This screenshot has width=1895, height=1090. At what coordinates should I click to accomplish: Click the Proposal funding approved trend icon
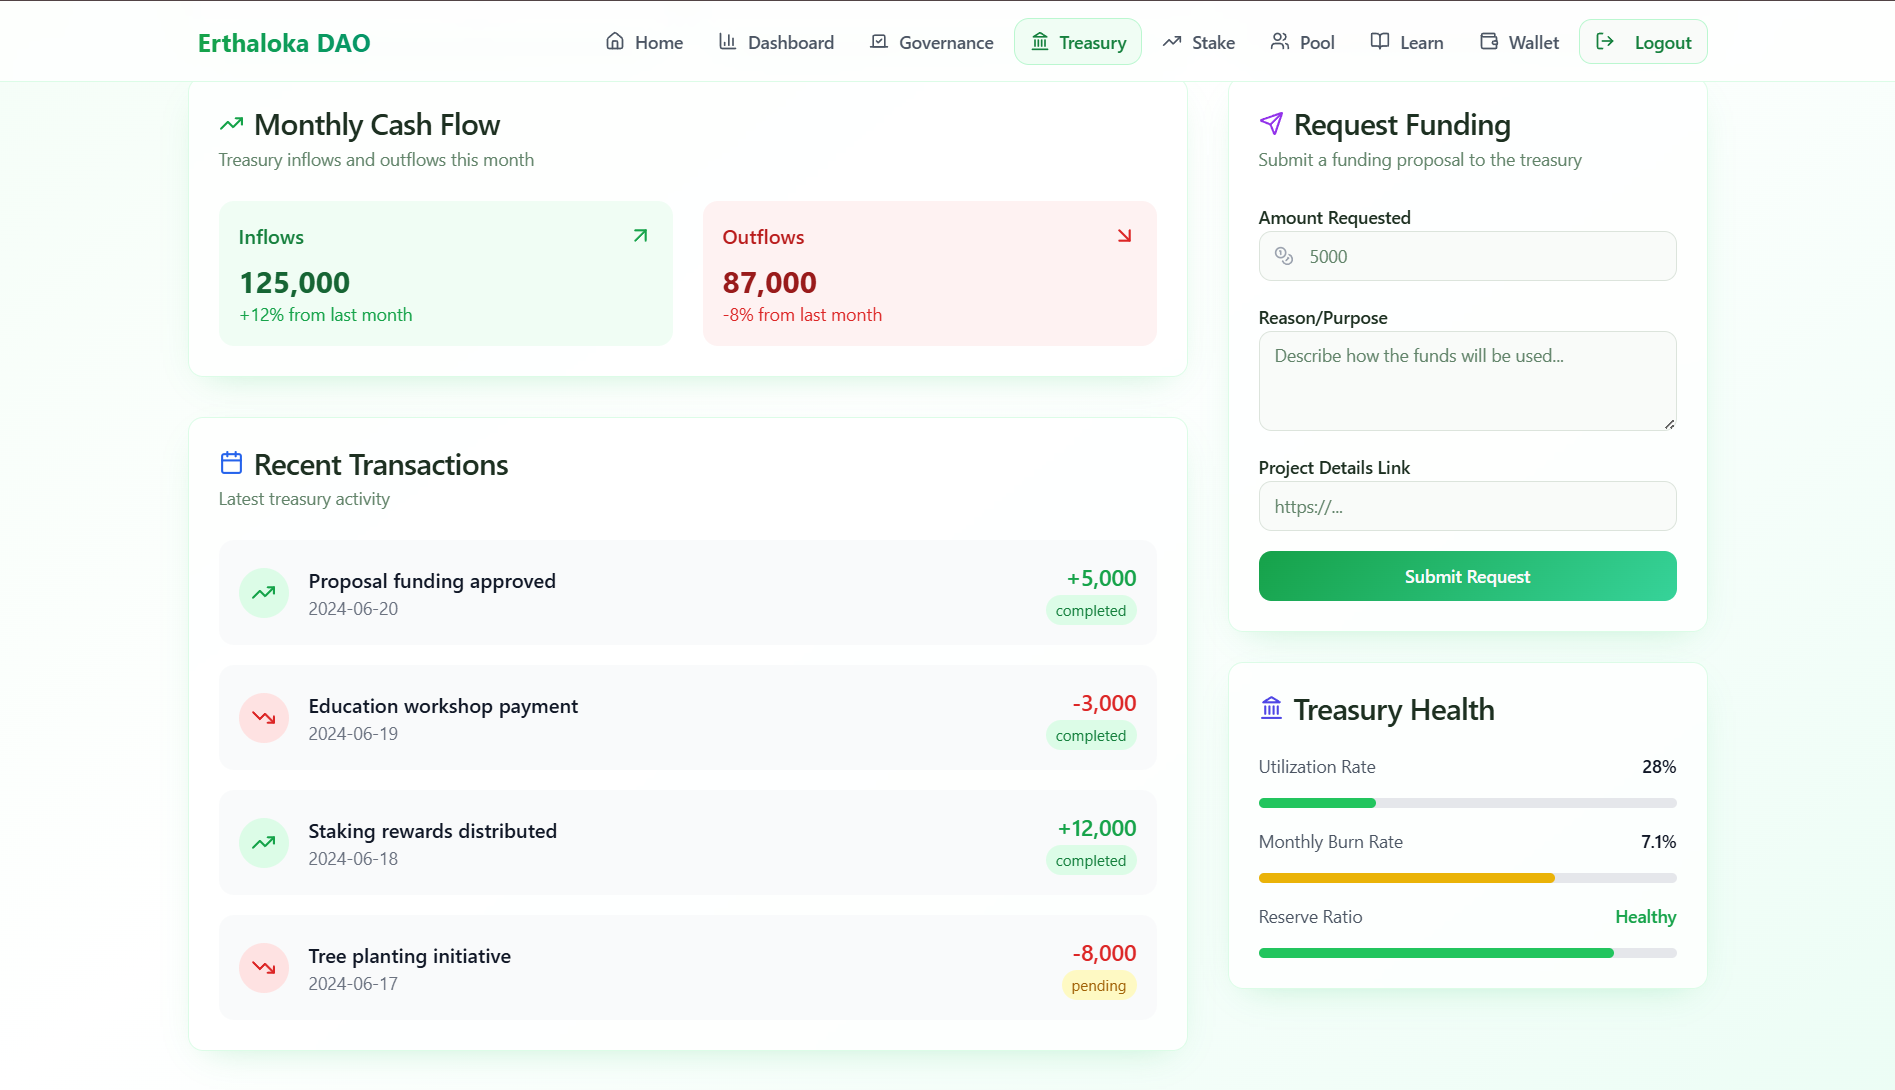pyautogui.click(x=264, y=593)
